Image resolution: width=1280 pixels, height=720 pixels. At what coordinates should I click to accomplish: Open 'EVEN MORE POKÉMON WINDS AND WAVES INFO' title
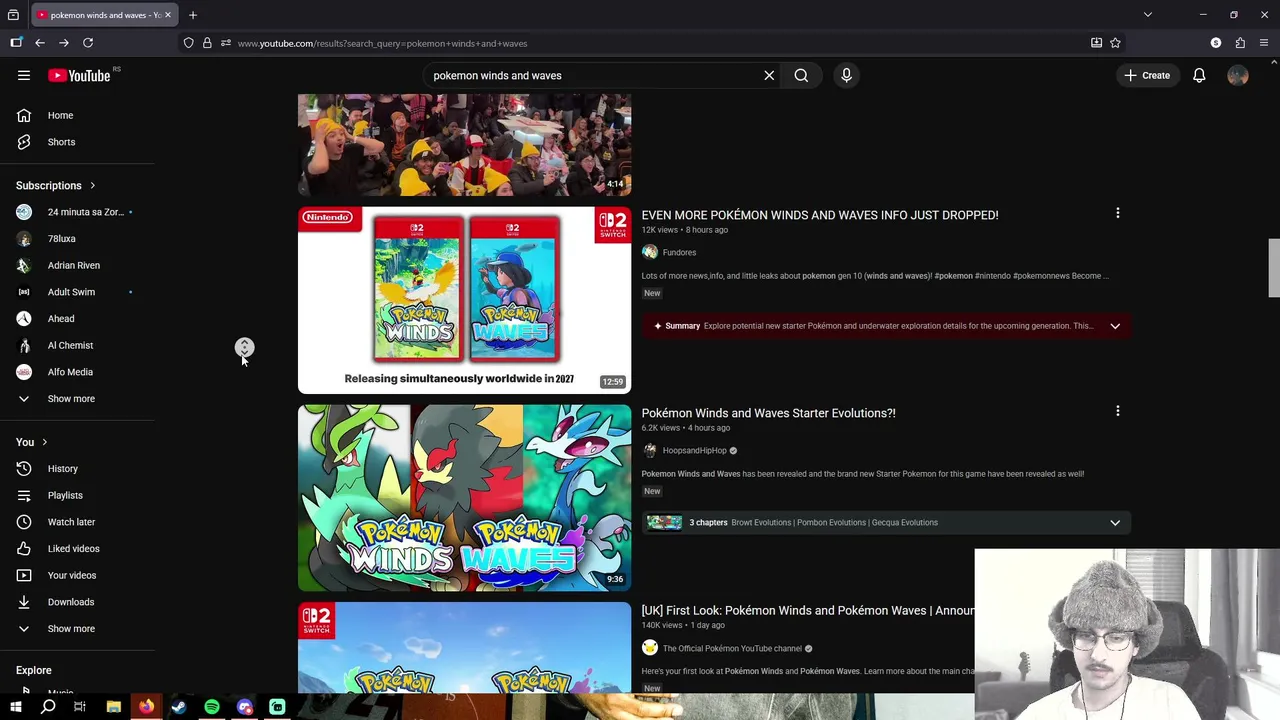[x=819, y=215]
